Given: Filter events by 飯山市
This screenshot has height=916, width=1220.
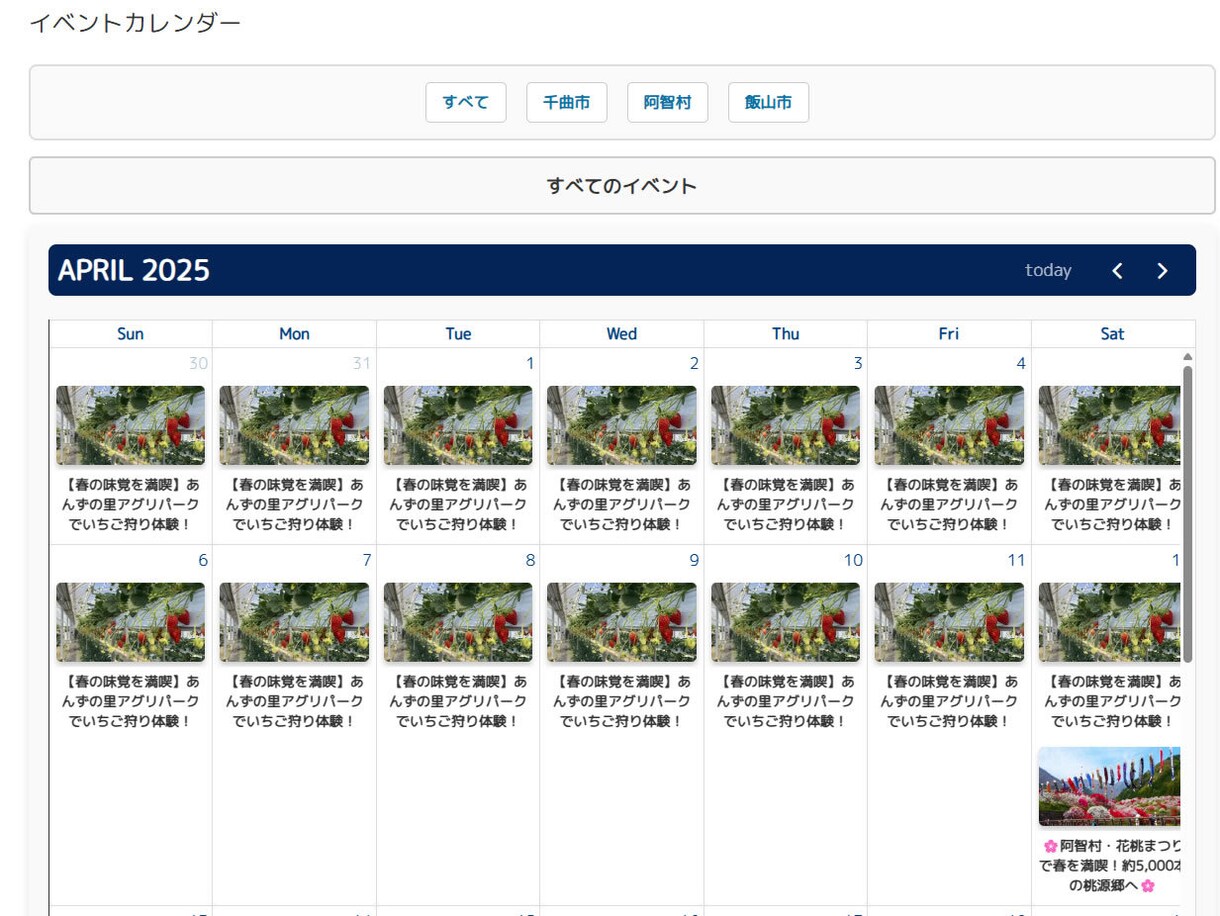Looking at the screenshot, I should pos(769,102).
